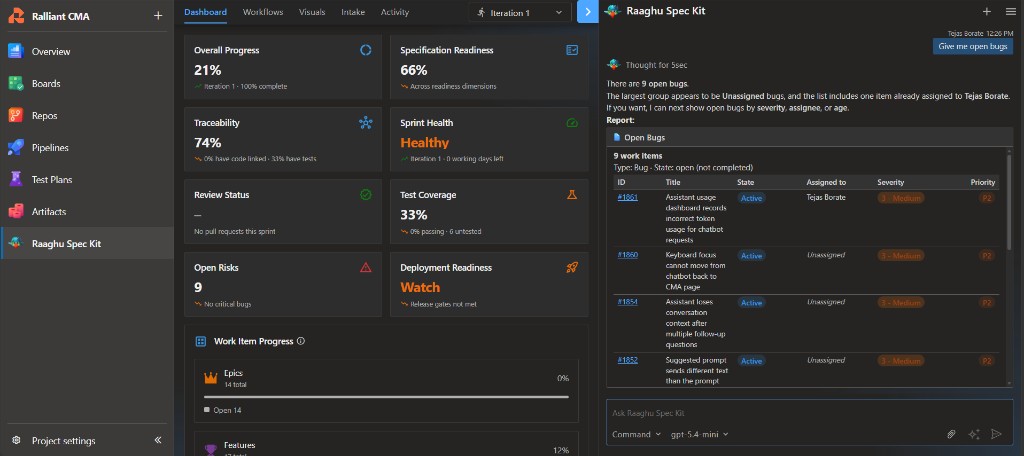
Task: Click the Work Item Progress info icon
Action: coord(301,341)
